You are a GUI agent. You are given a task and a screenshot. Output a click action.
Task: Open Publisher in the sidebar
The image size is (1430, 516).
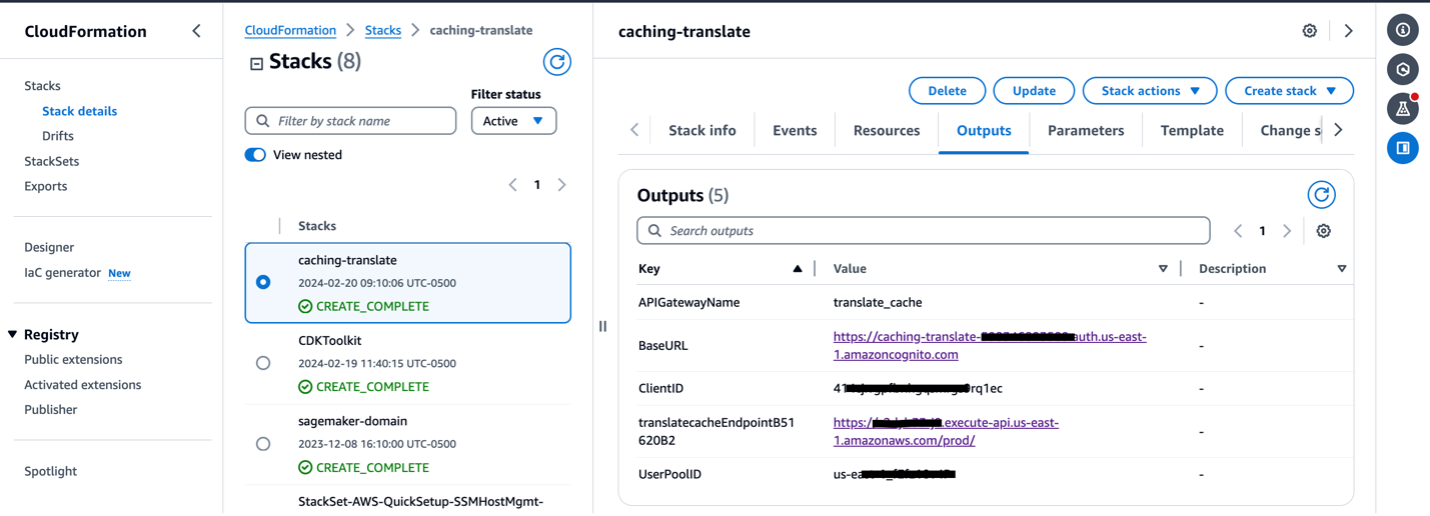coord(50,410)
